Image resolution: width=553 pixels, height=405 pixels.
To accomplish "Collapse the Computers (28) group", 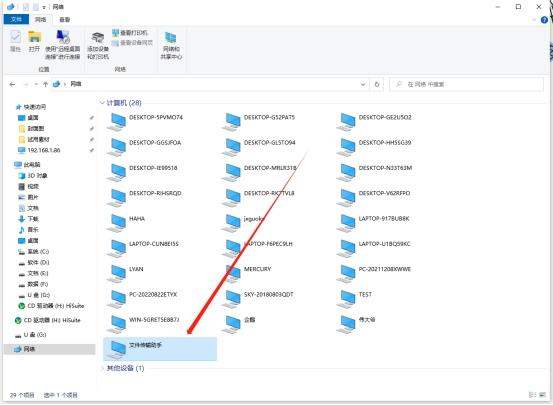I will [102, 103].
